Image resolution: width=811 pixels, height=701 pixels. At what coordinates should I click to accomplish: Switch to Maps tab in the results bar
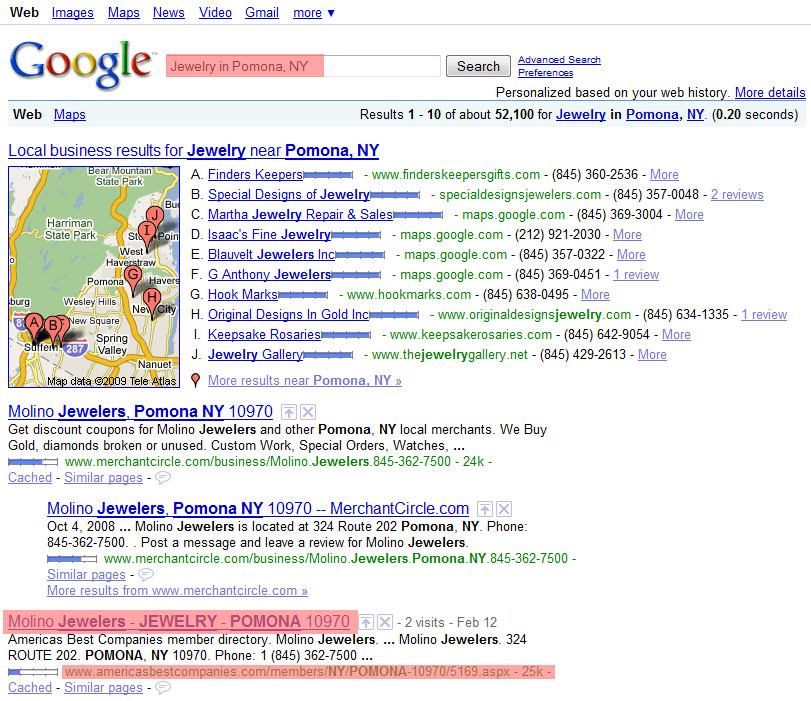(x=70, y=115)
